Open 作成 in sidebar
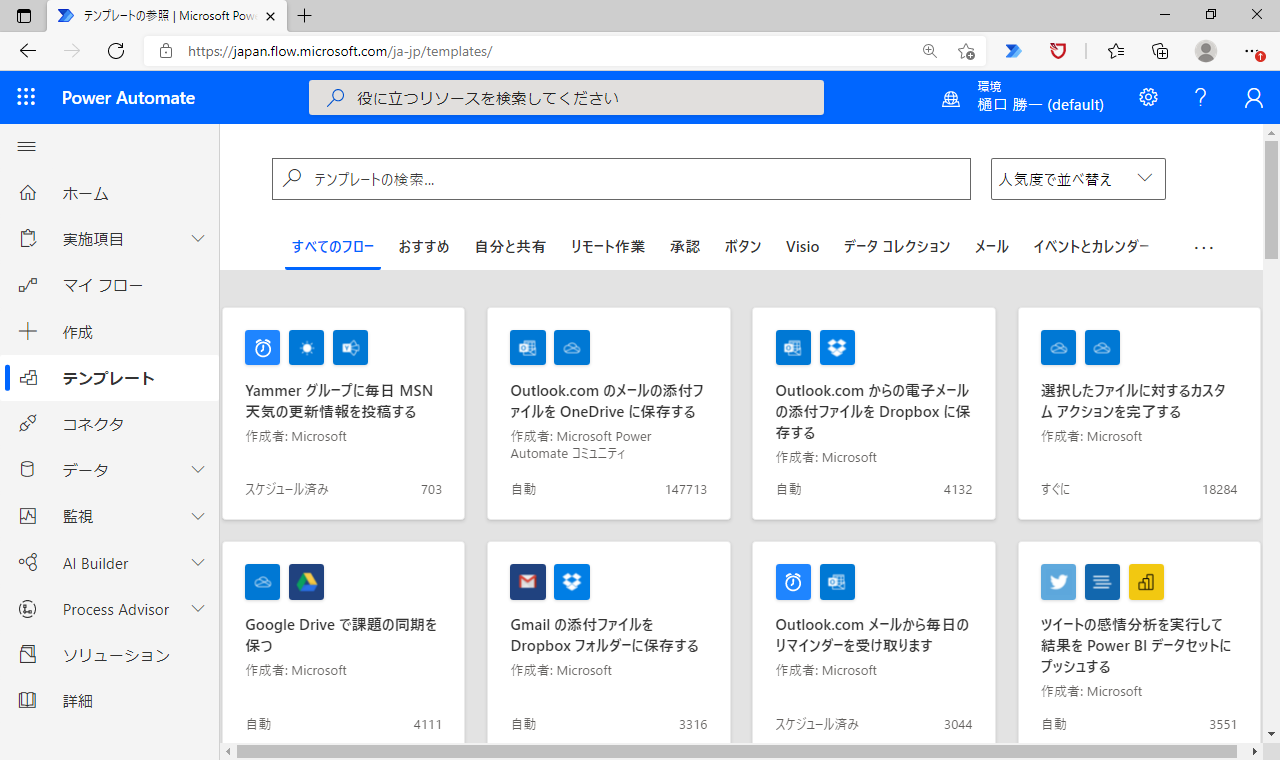The image size is (1280, 760). pyautogui.click(x=110, y=332)
